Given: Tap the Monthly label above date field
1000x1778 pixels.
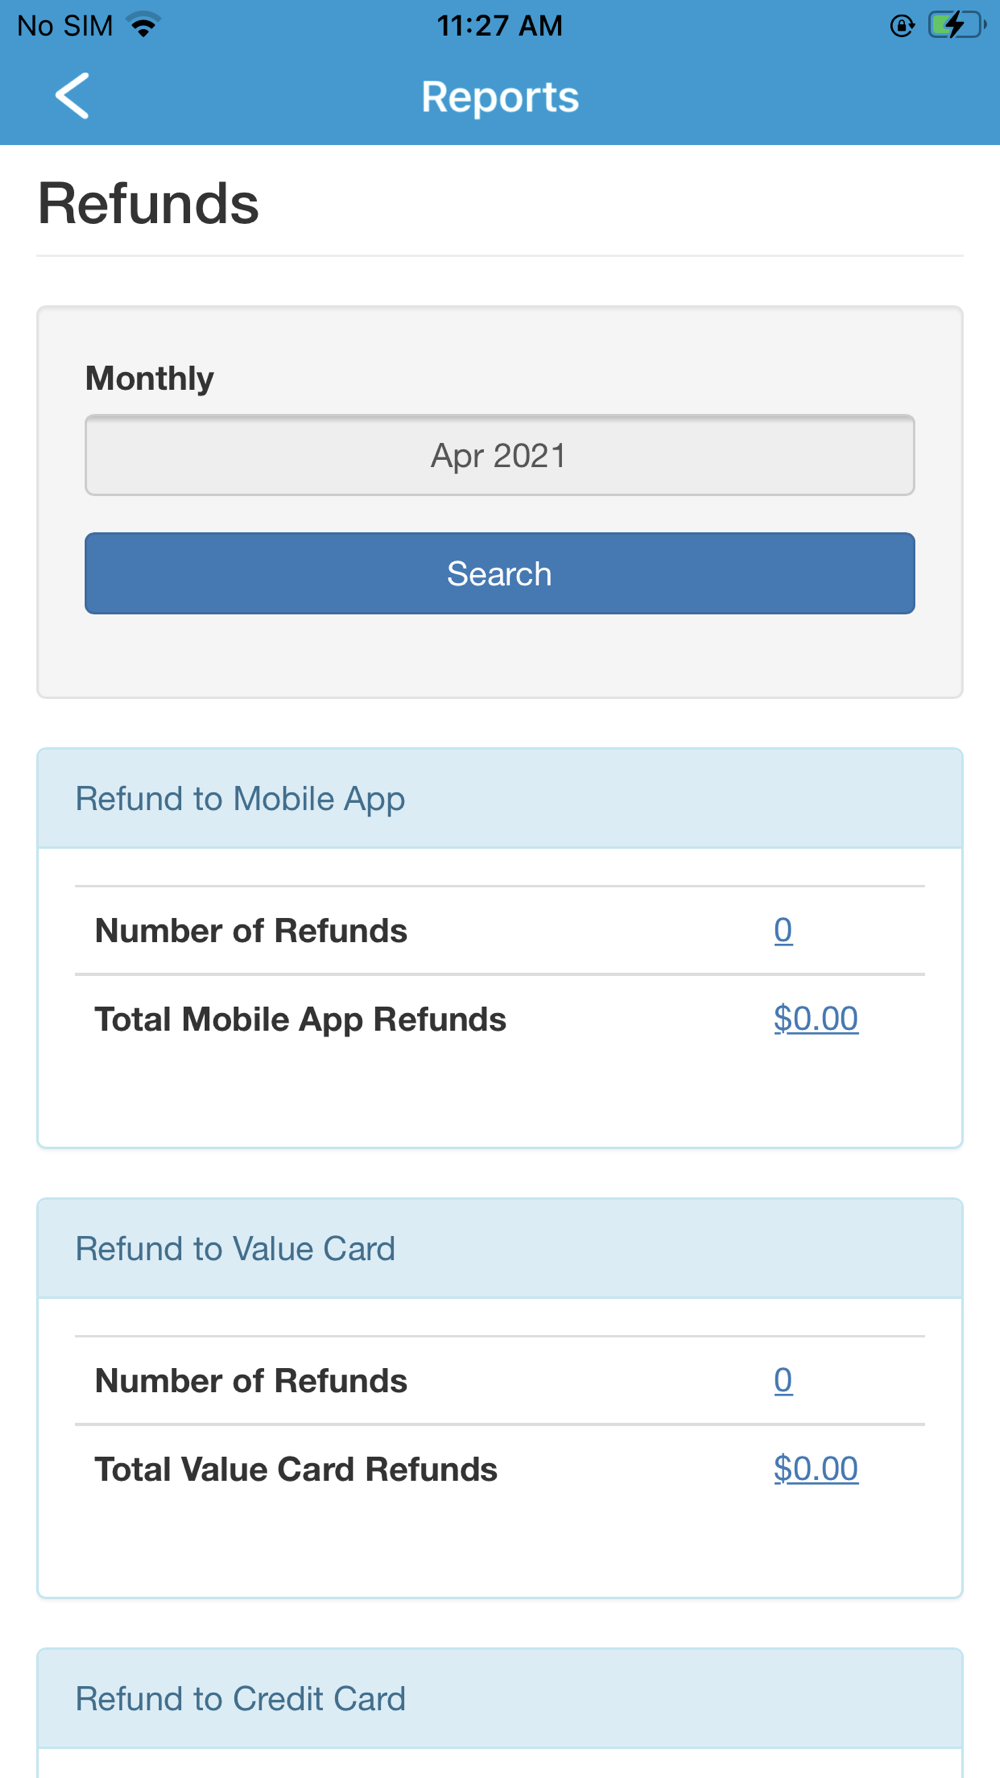Looking at the screenshot, I should [149, 378].
